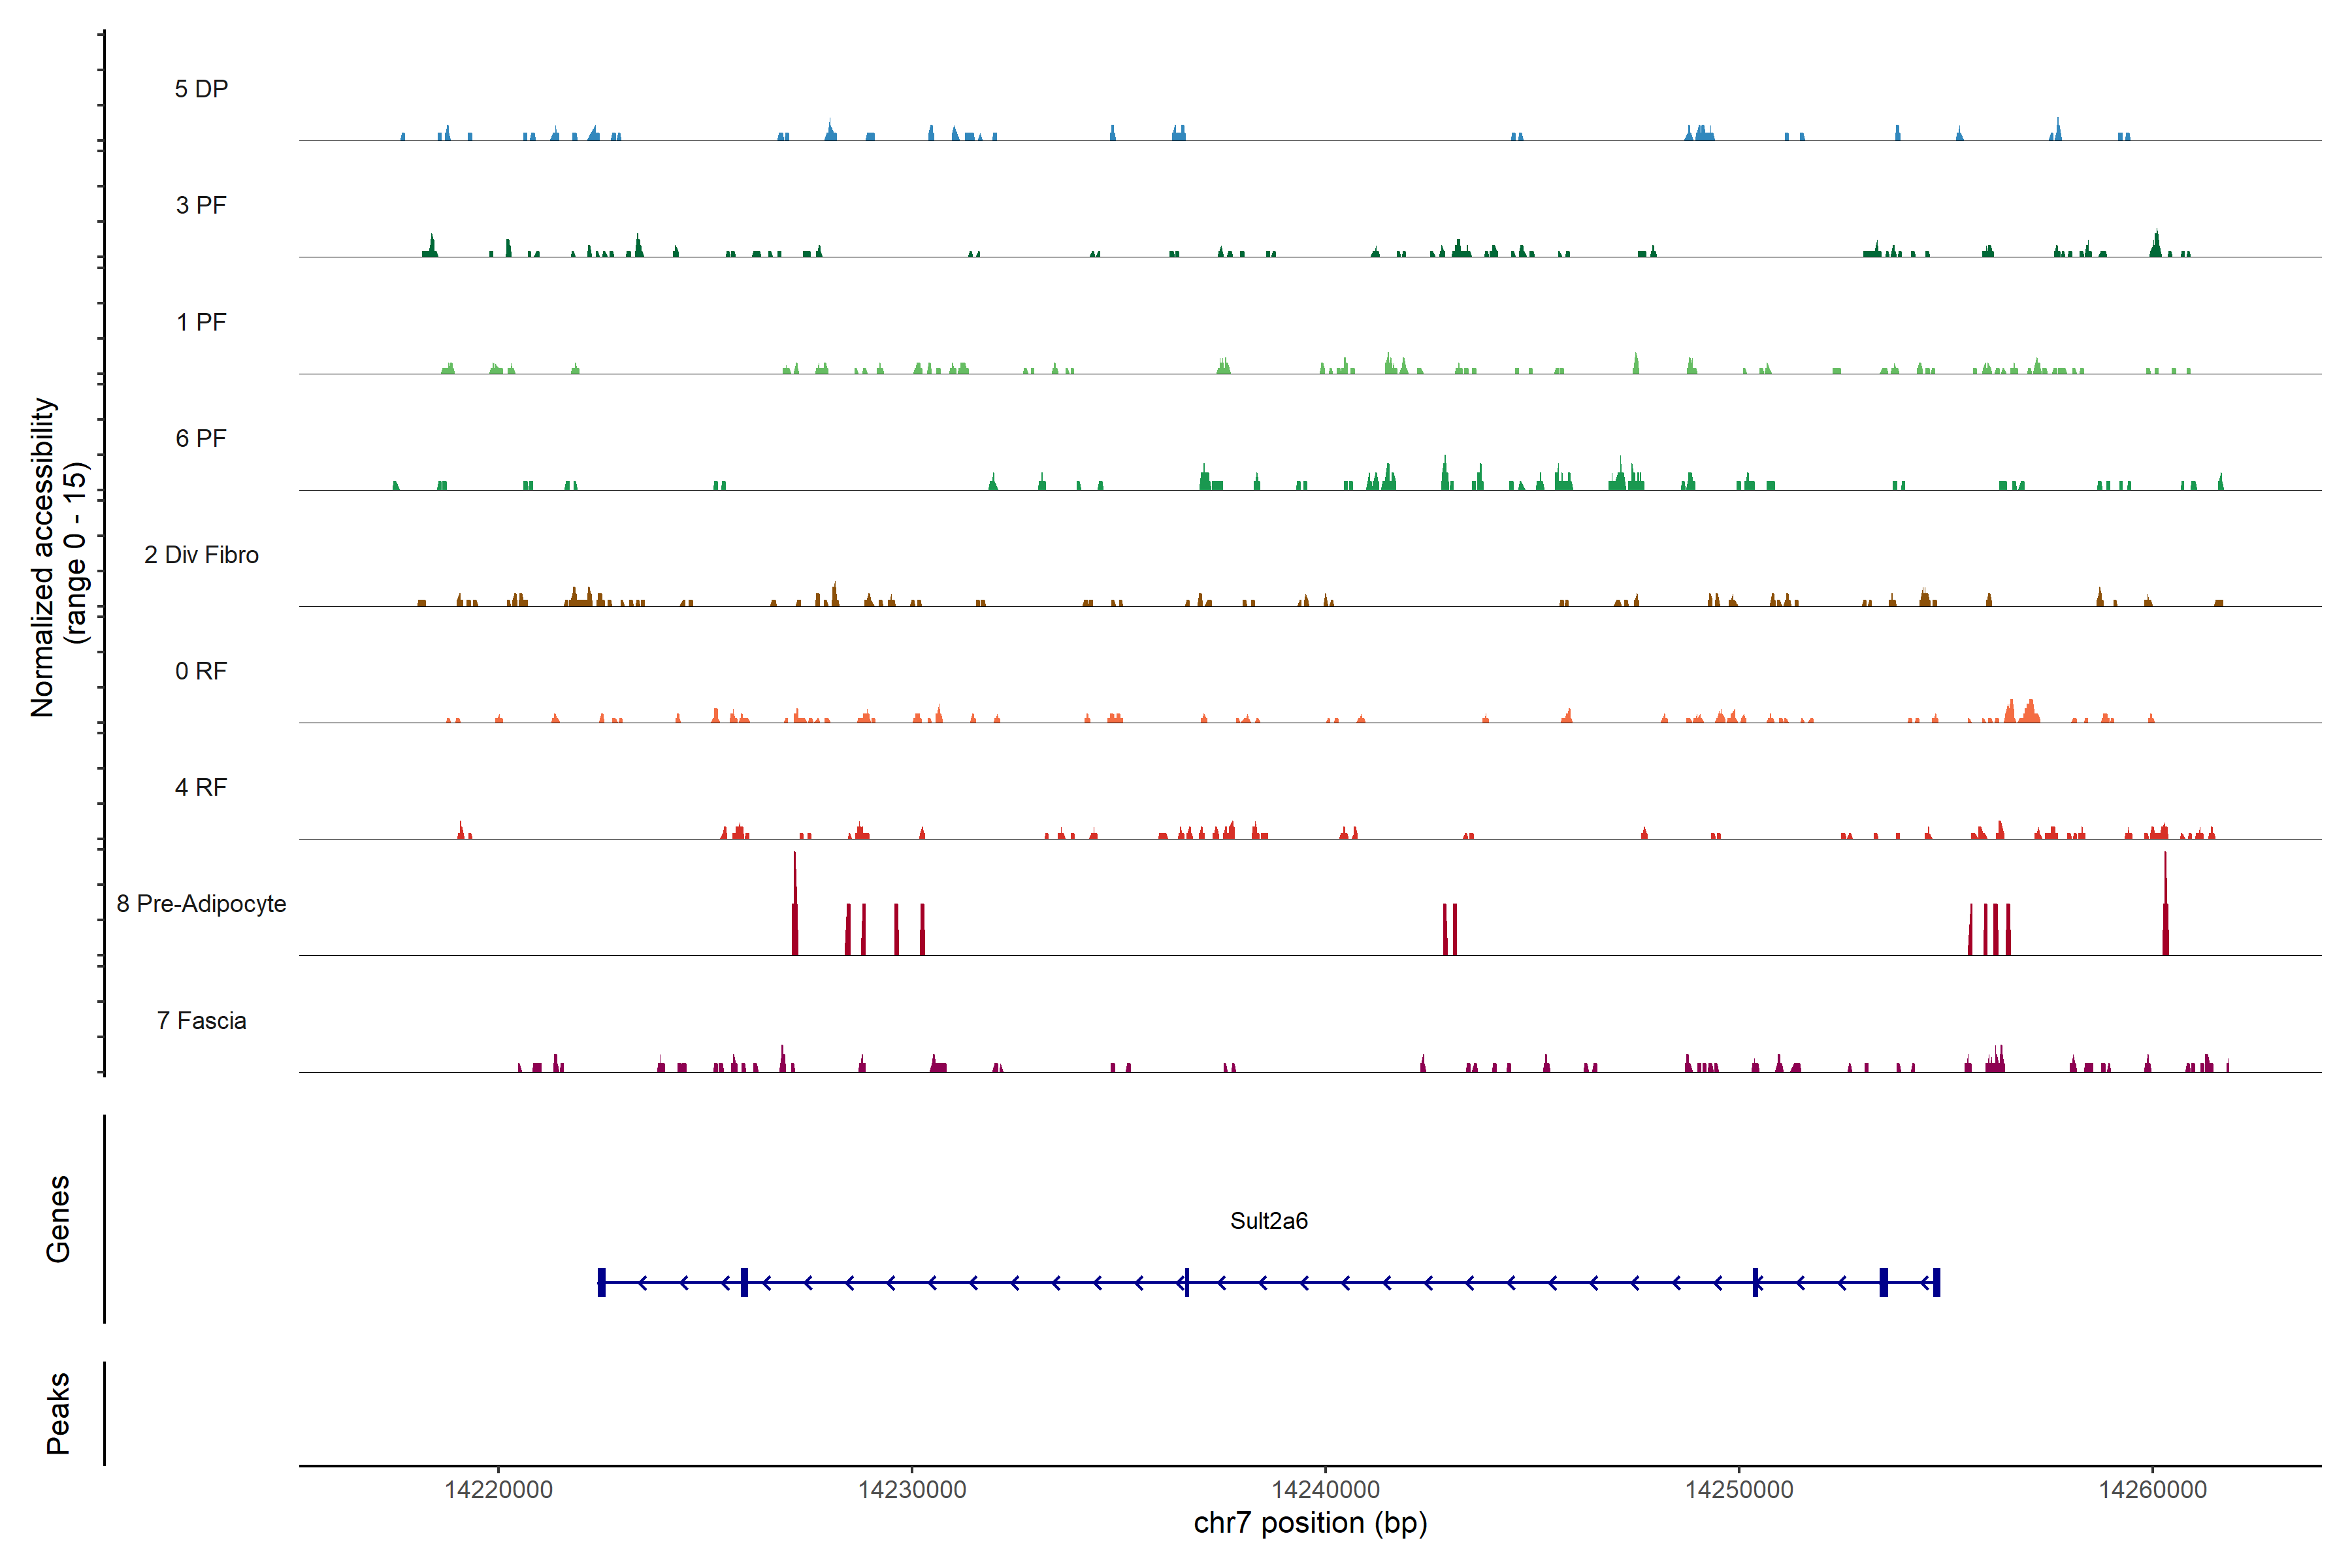Click the 7 Fascia track label
This screenshot has height=1568, width=2352.
coord(201,1020)
